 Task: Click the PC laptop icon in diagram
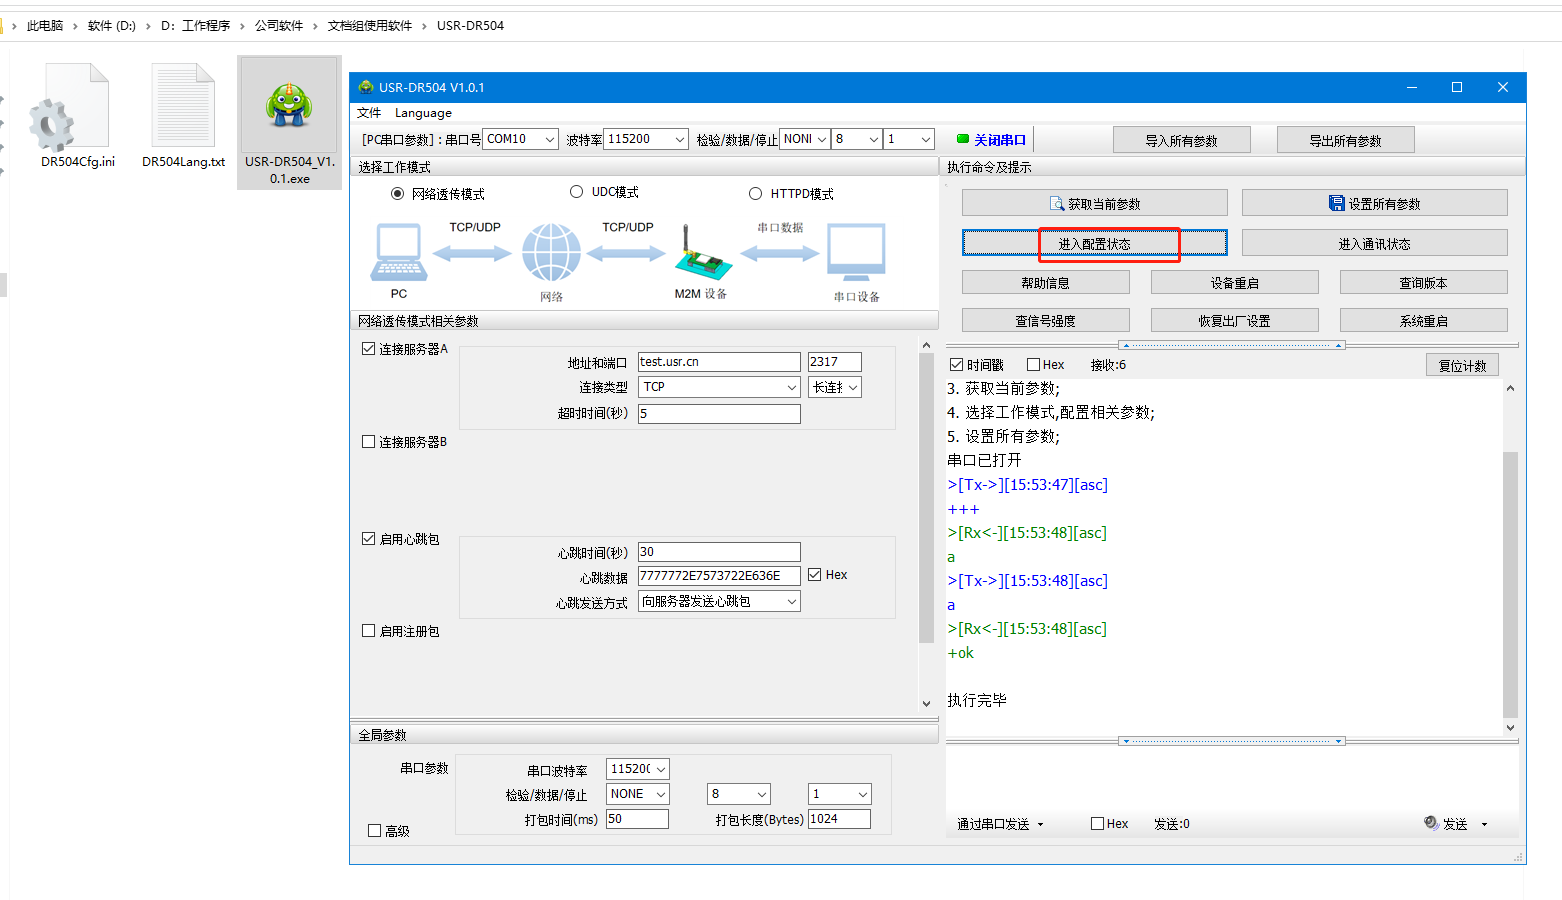click(399, 253)
